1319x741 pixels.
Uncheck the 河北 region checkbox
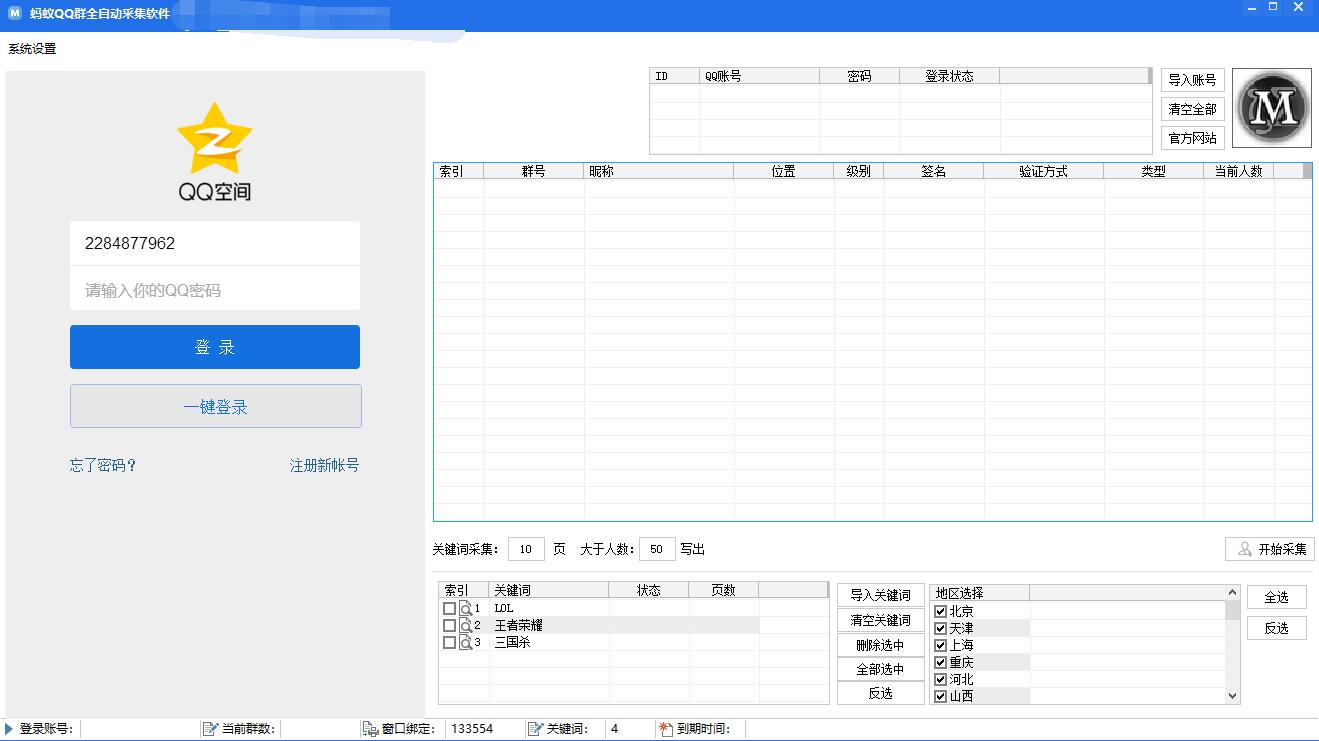[x=940, y=679]
